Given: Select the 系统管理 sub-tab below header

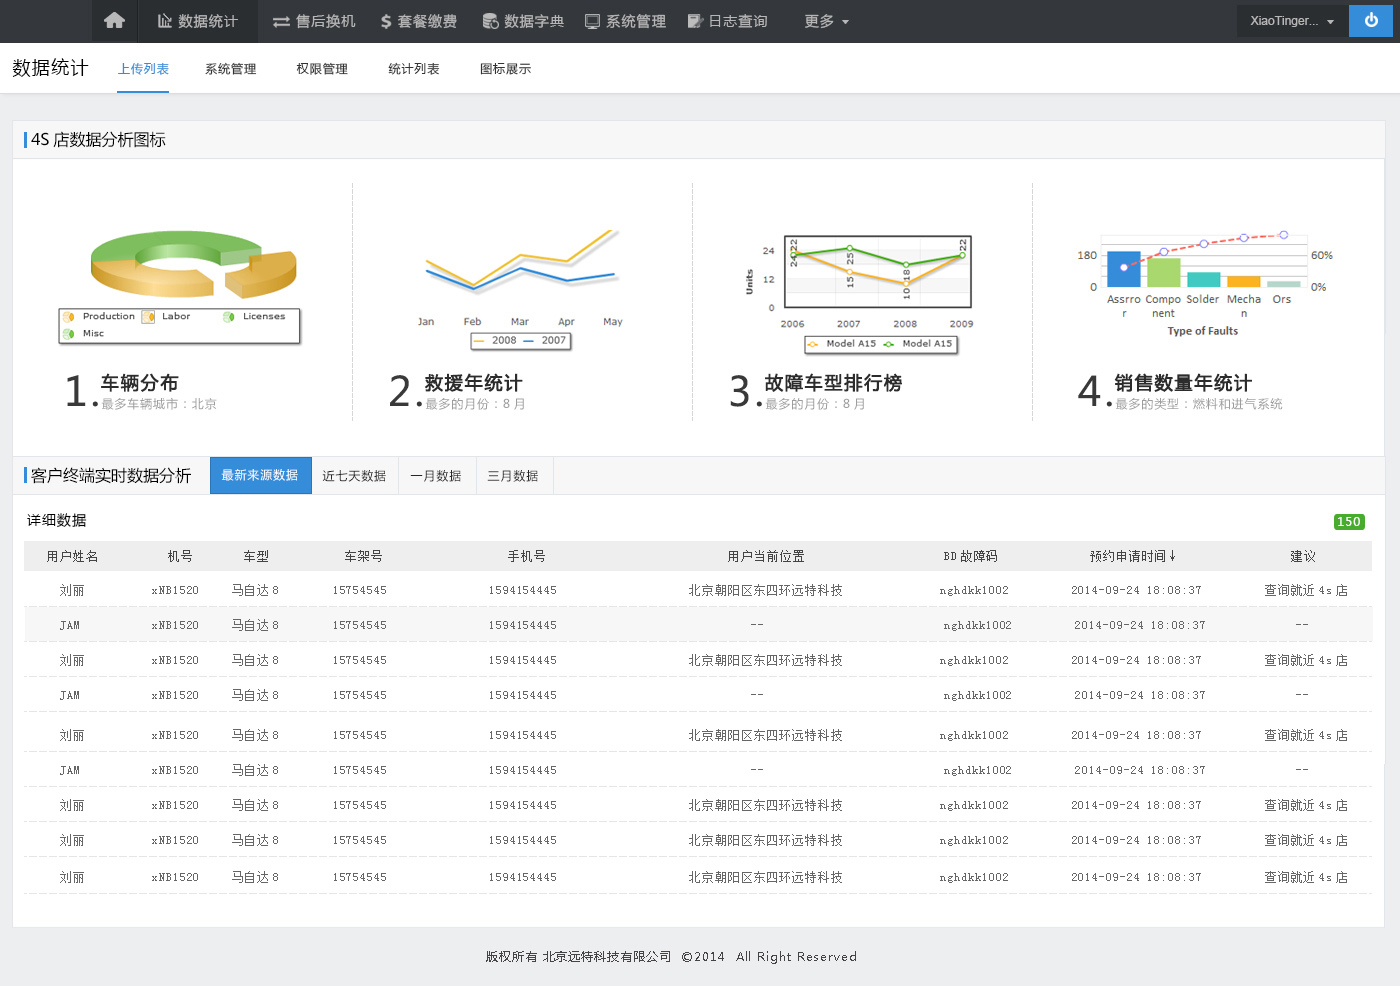Looking at the screenshot, I should 231,69.
